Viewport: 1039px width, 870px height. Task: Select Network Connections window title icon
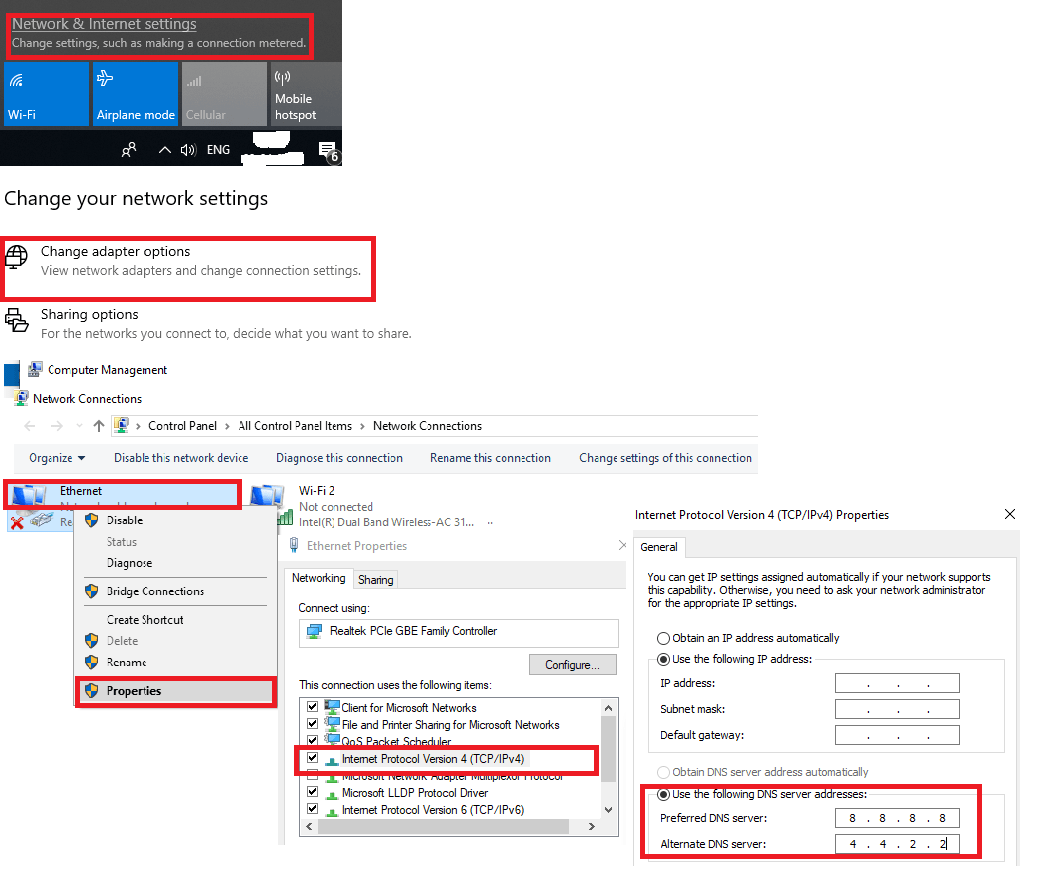tap(21, 399)
